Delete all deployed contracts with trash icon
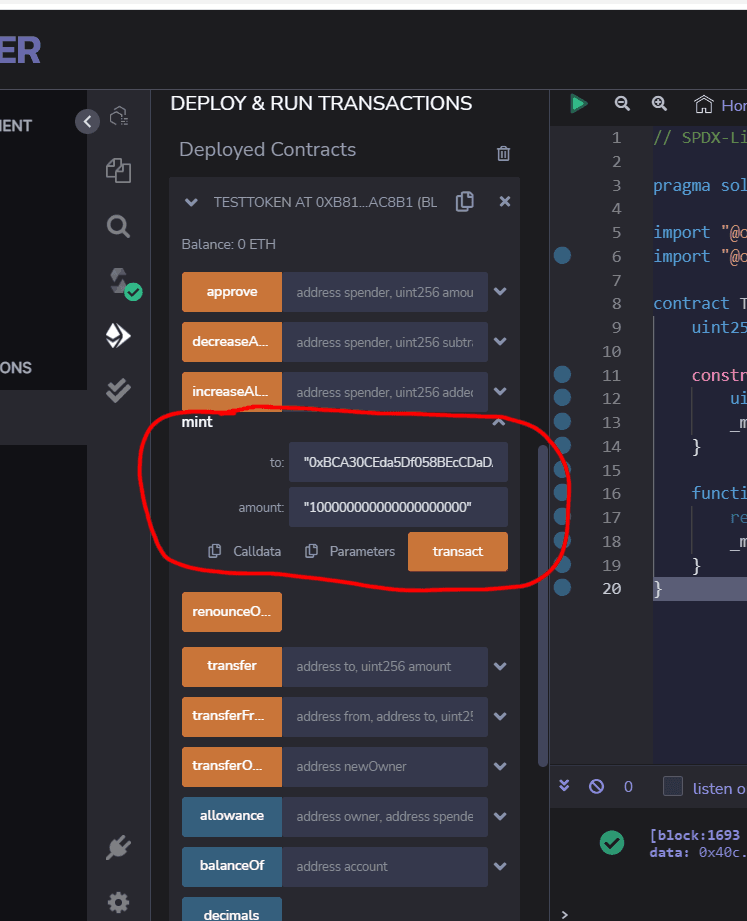The image size is (747, 921). 503,153
